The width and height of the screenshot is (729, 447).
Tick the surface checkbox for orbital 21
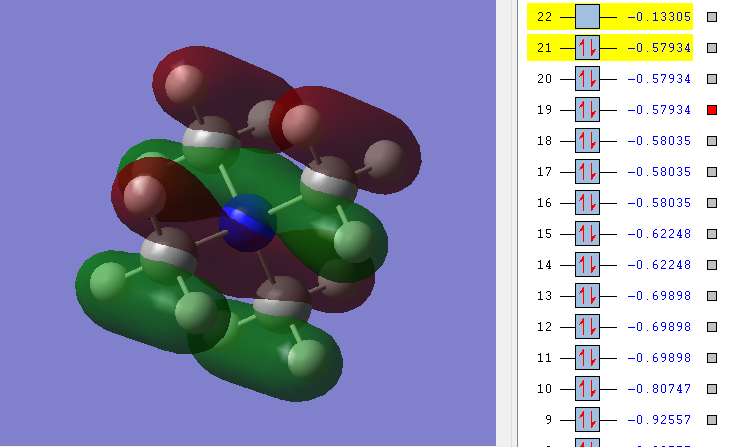712,48
